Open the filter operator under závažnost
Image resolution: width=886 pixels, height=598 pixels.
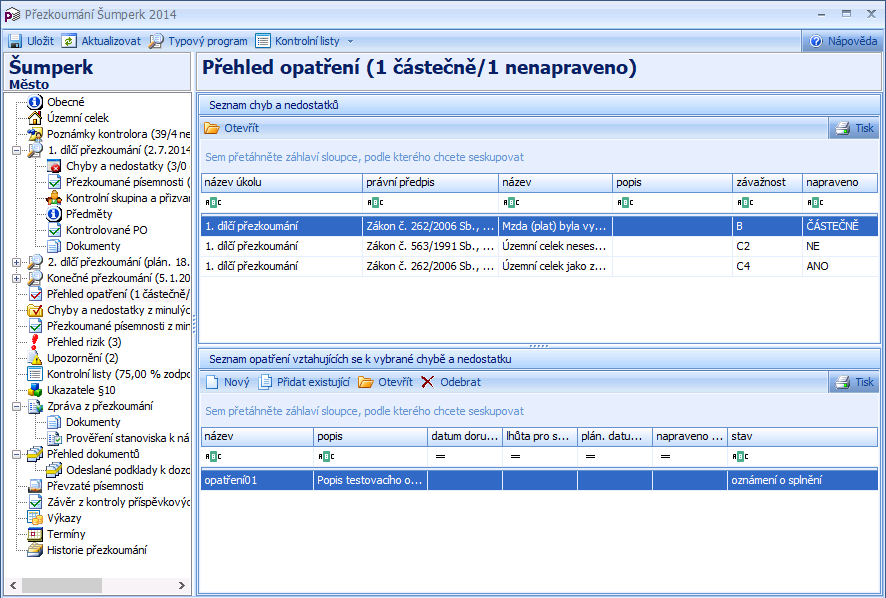[745, 202]
